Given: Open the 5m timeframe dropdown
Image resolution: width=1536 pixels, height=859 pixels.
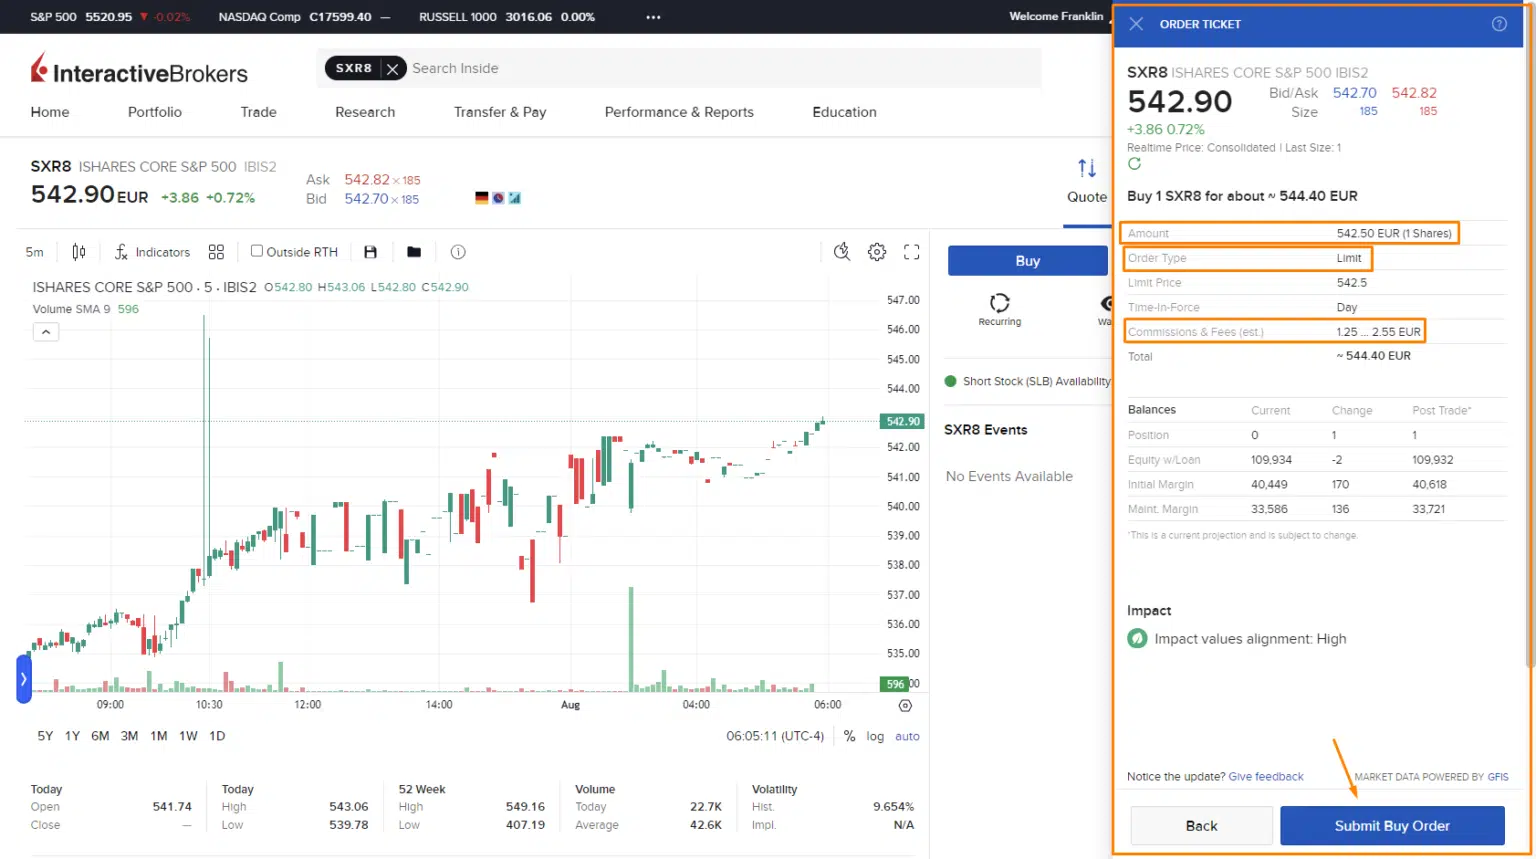Looking at the screenshot, I should click(x=34, y=251).
